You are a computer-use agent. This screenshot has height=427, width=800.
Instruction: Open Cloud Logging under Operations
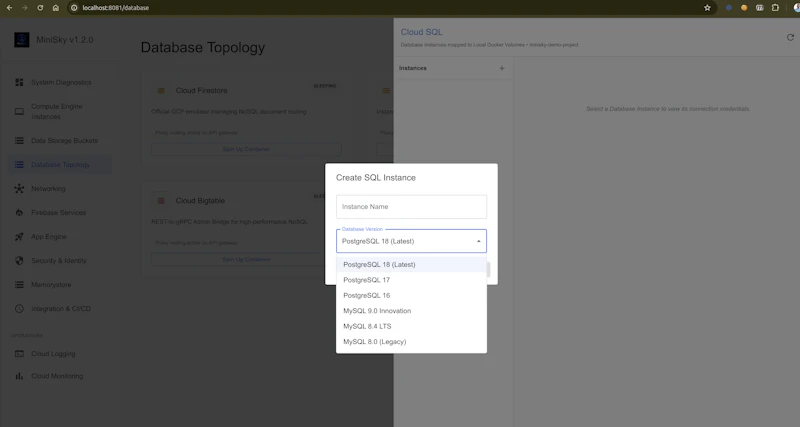click(60, 354)
